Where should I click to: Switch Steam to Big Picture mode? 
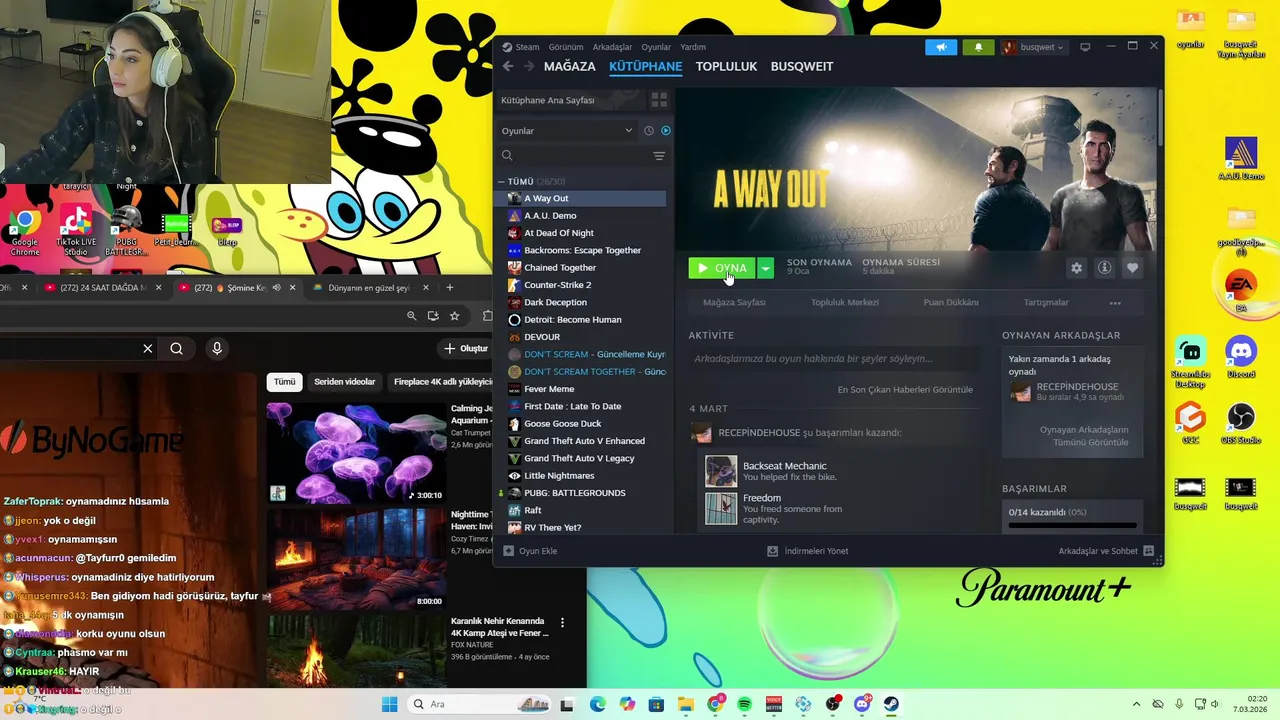click(1085, 47)
